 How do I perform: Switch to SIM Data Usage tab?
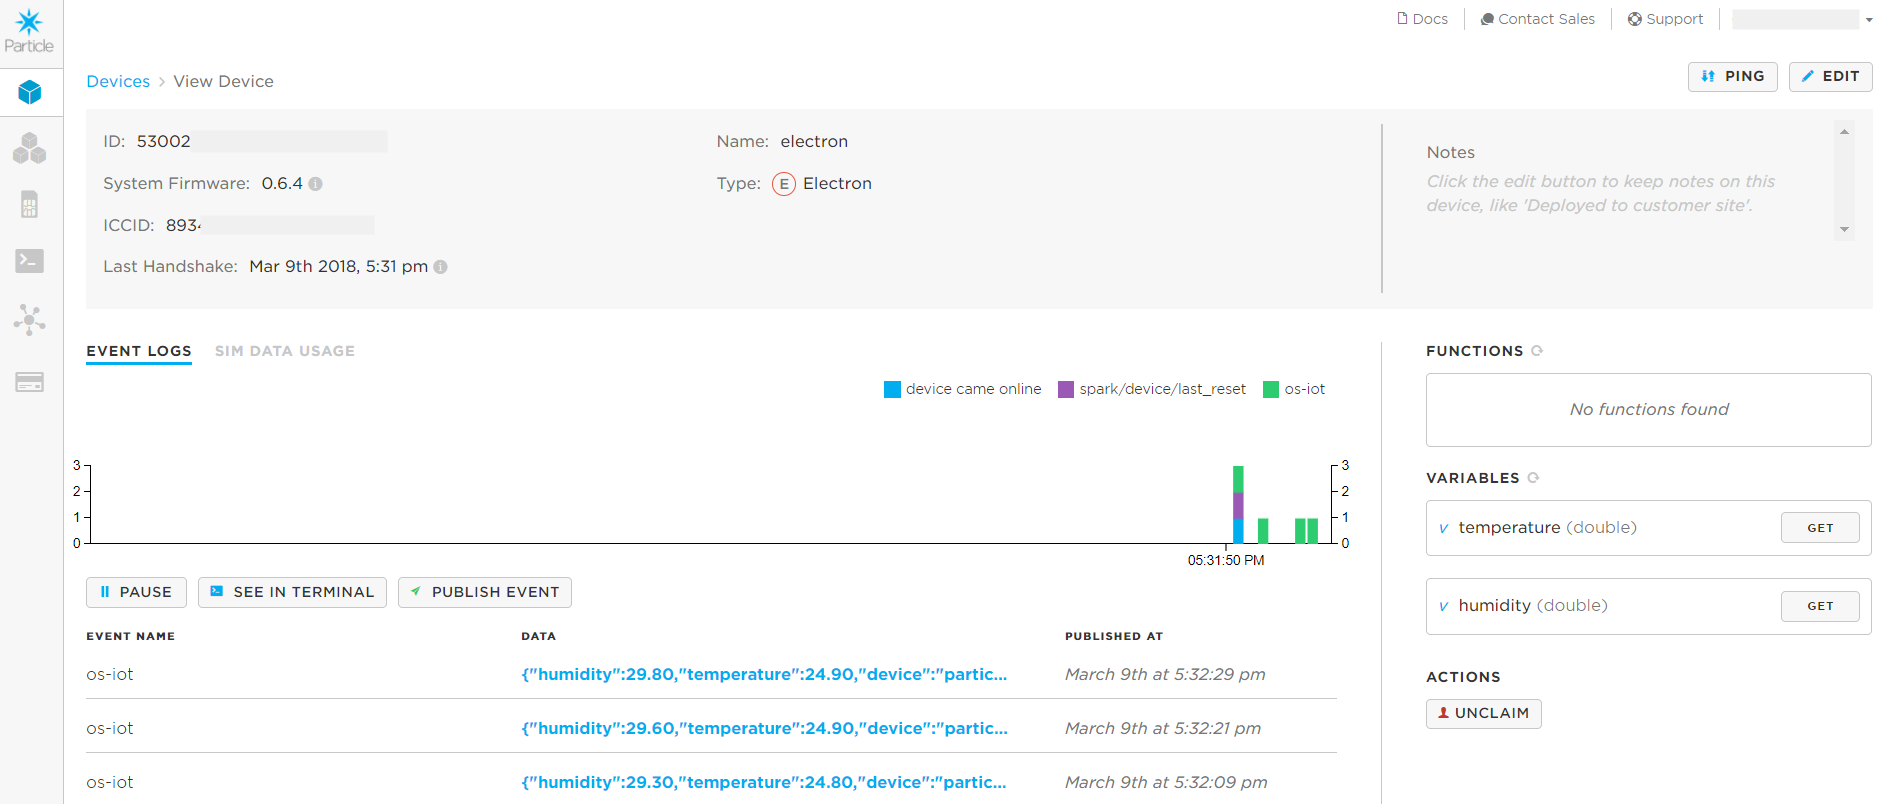point(285,351)
